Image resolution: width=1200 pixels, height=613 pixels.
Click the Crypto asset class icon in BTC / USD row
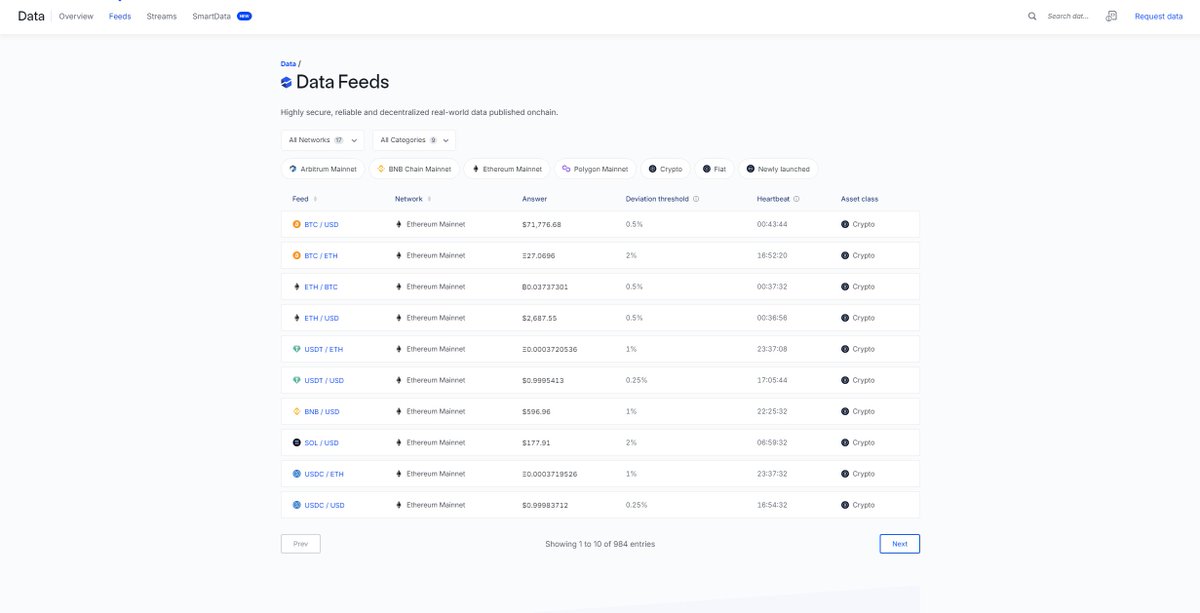tap(845, 224)
